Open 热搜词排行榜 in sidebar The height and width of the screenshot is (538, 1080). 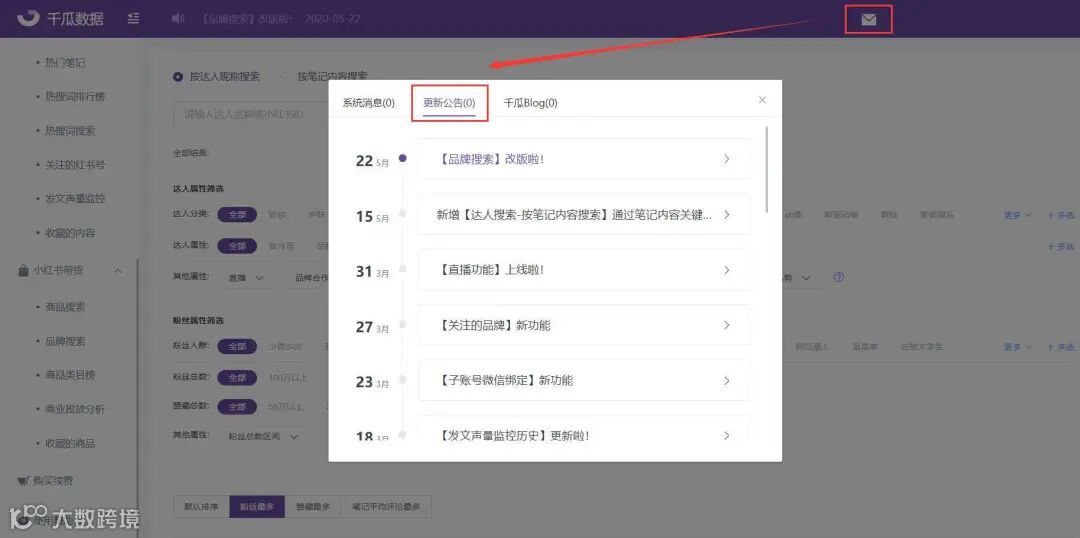(75, 96)
